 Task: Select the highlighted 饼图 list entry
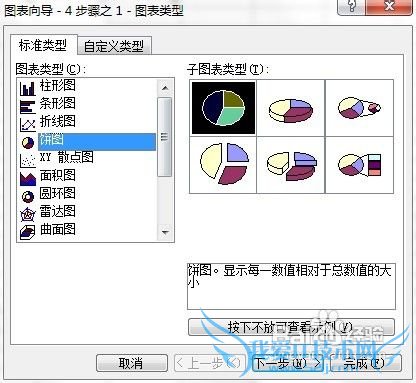click(x=97, y=142)
